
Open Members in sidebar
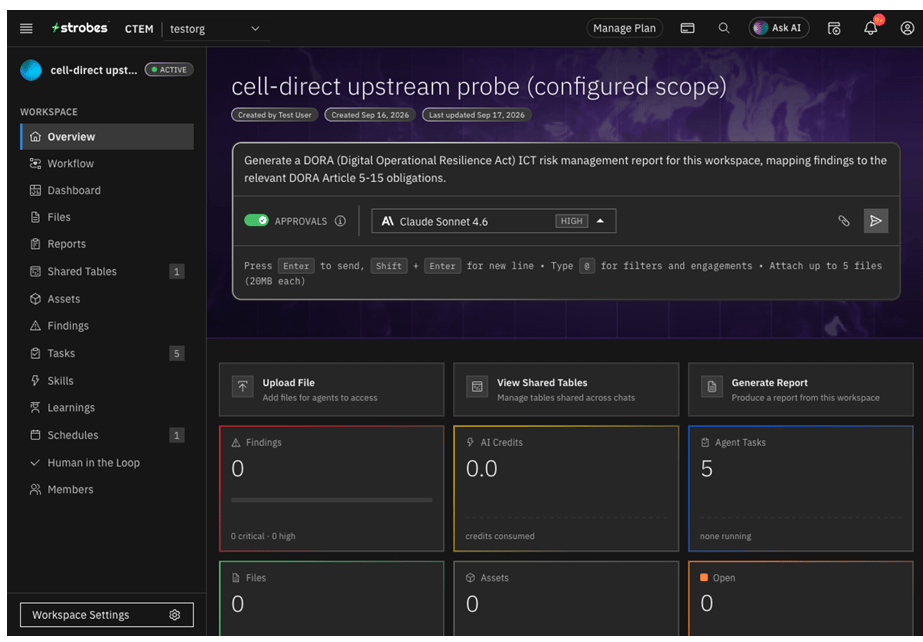pos(107,489)
